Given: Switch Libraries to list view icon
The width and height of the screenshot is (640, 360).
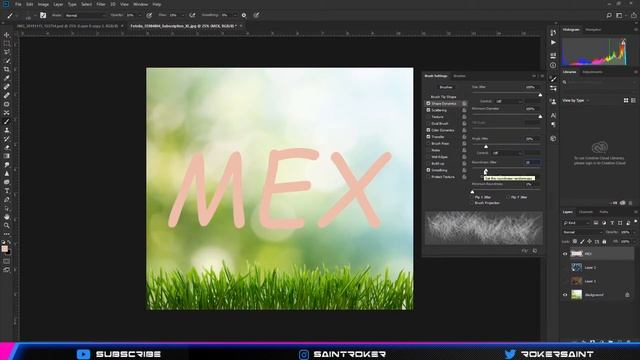Looking at the screenshot, I should click(x=633, y=100).
